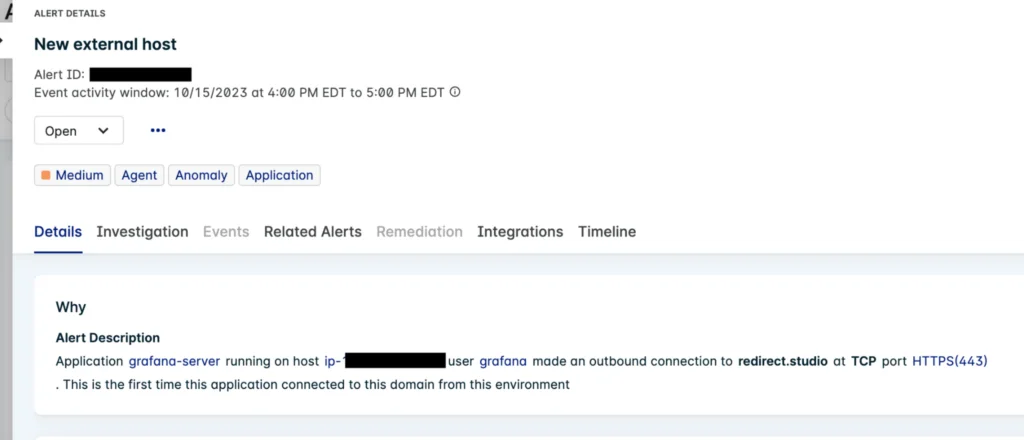Switch to the Integrations tab
The height and width of the screenshot is (440, 1024).
520,231
